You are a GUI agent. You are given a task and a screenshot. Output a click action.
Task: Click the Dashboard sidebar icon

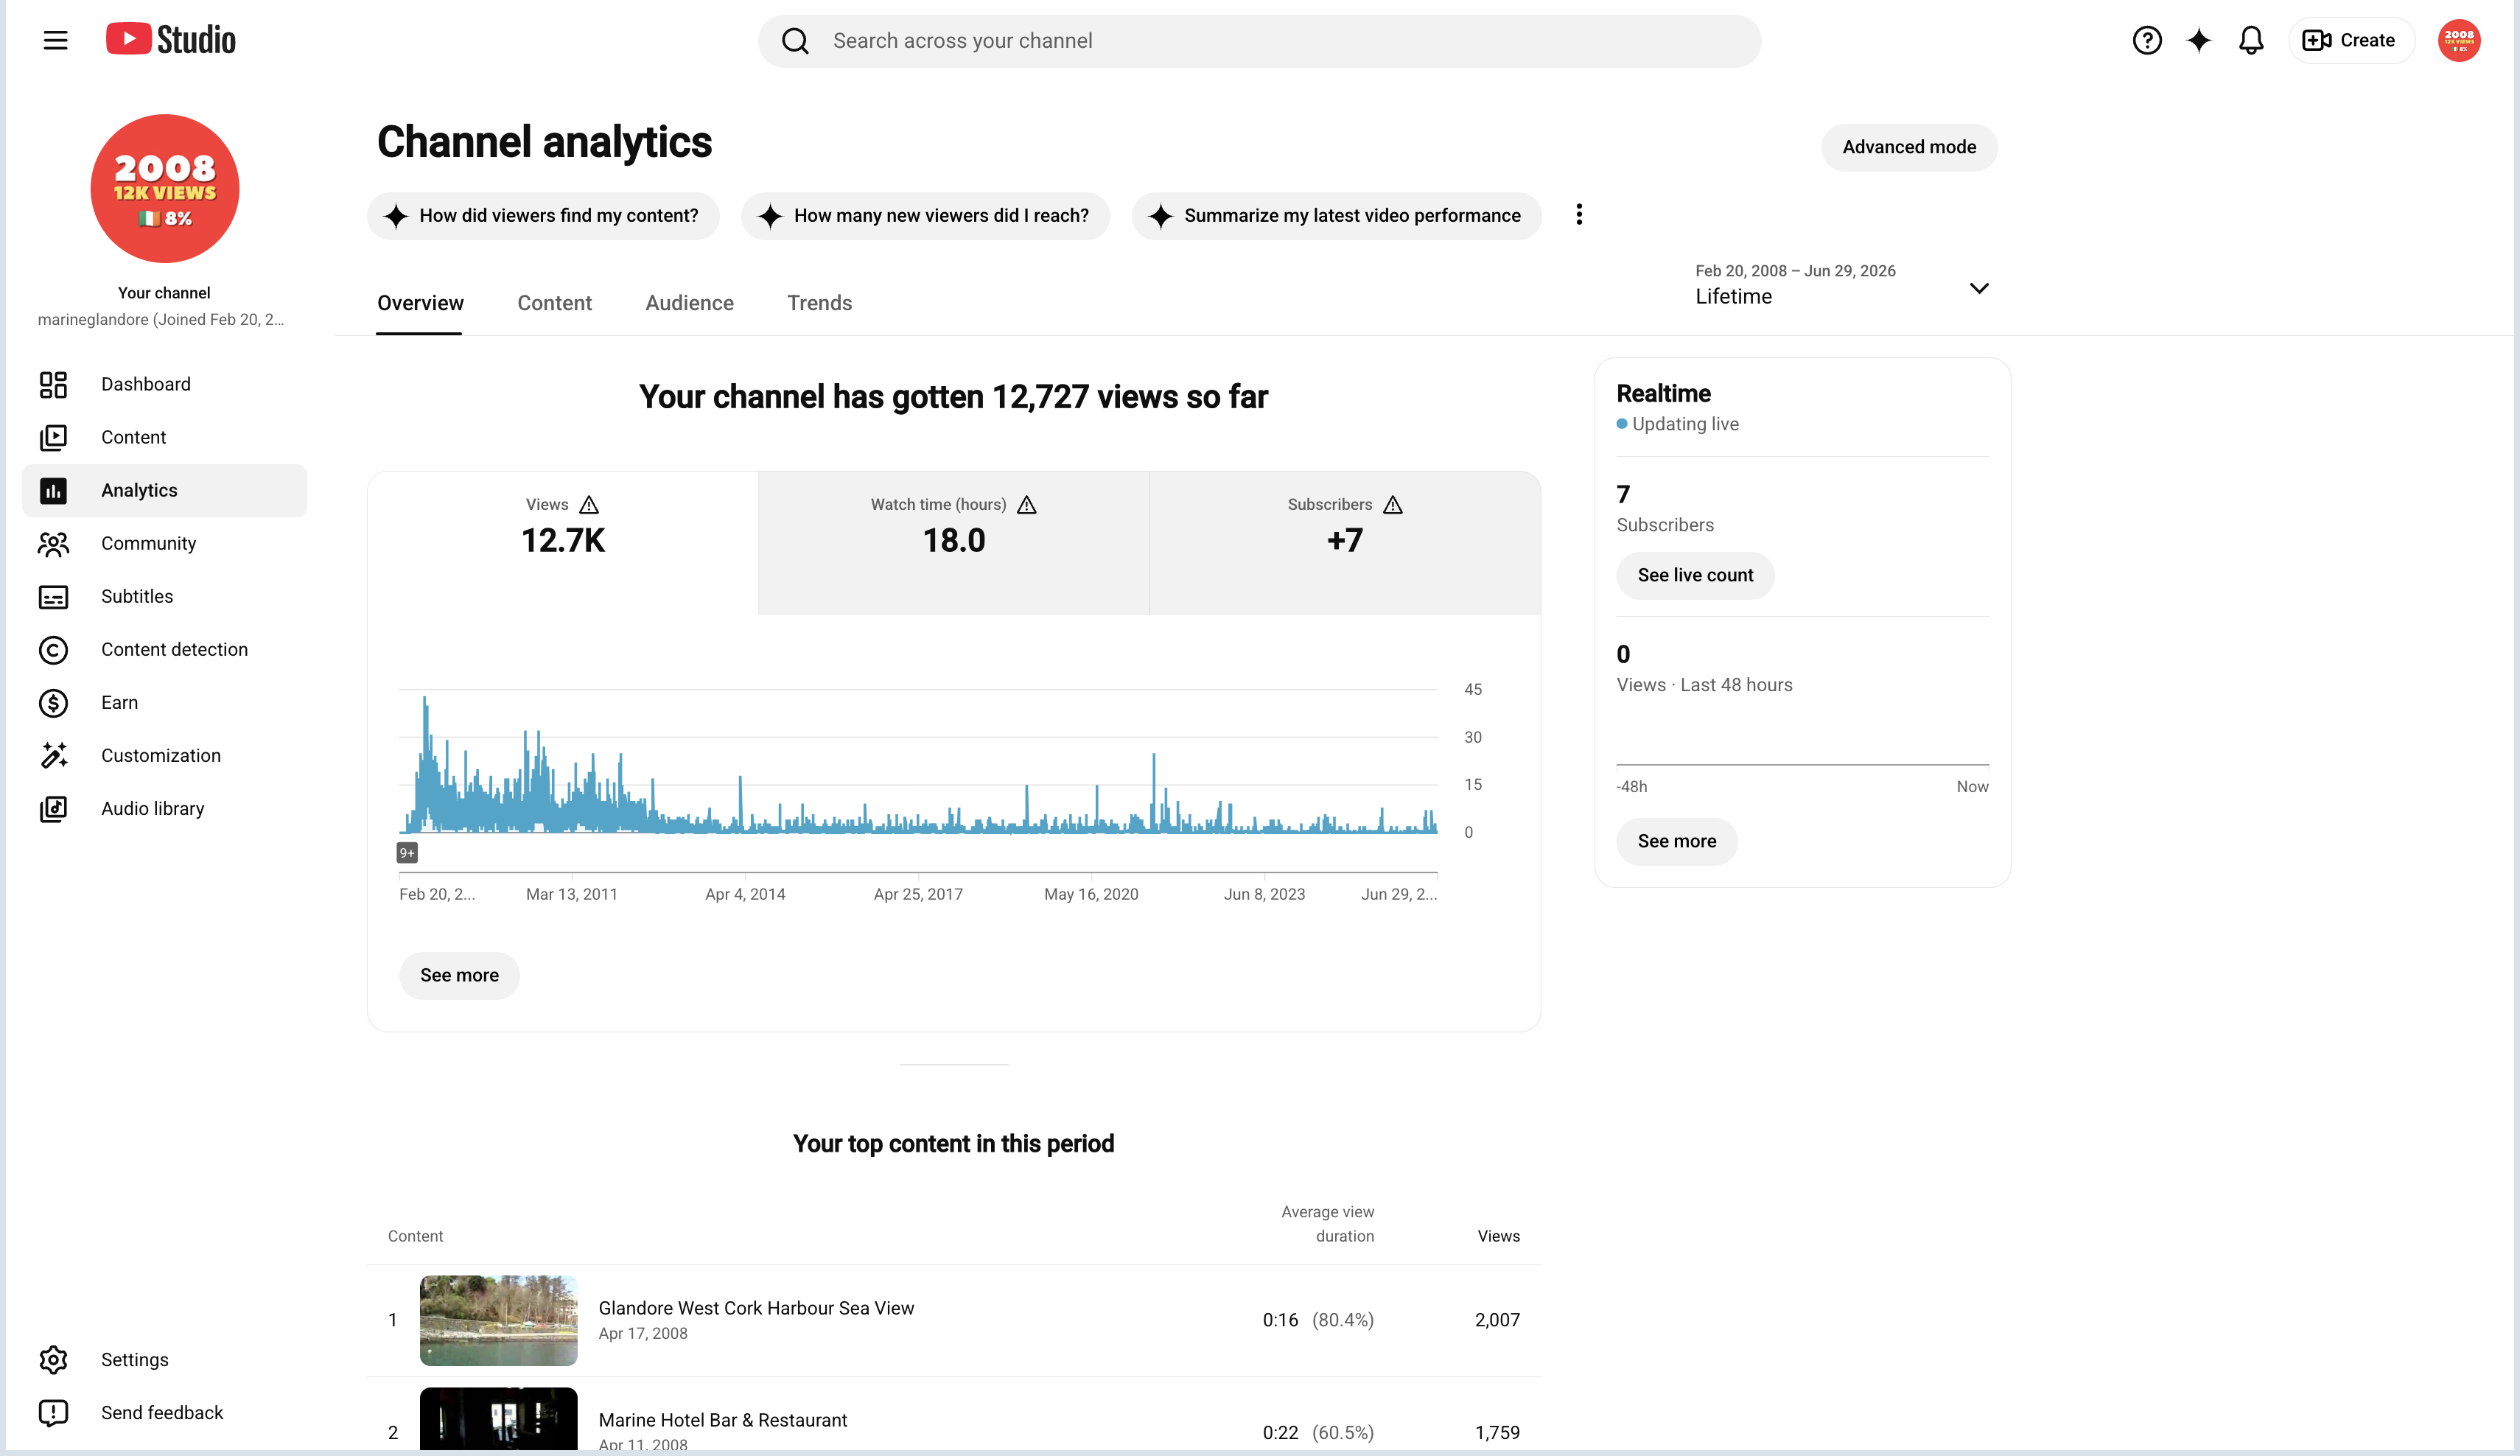[53, 384]
